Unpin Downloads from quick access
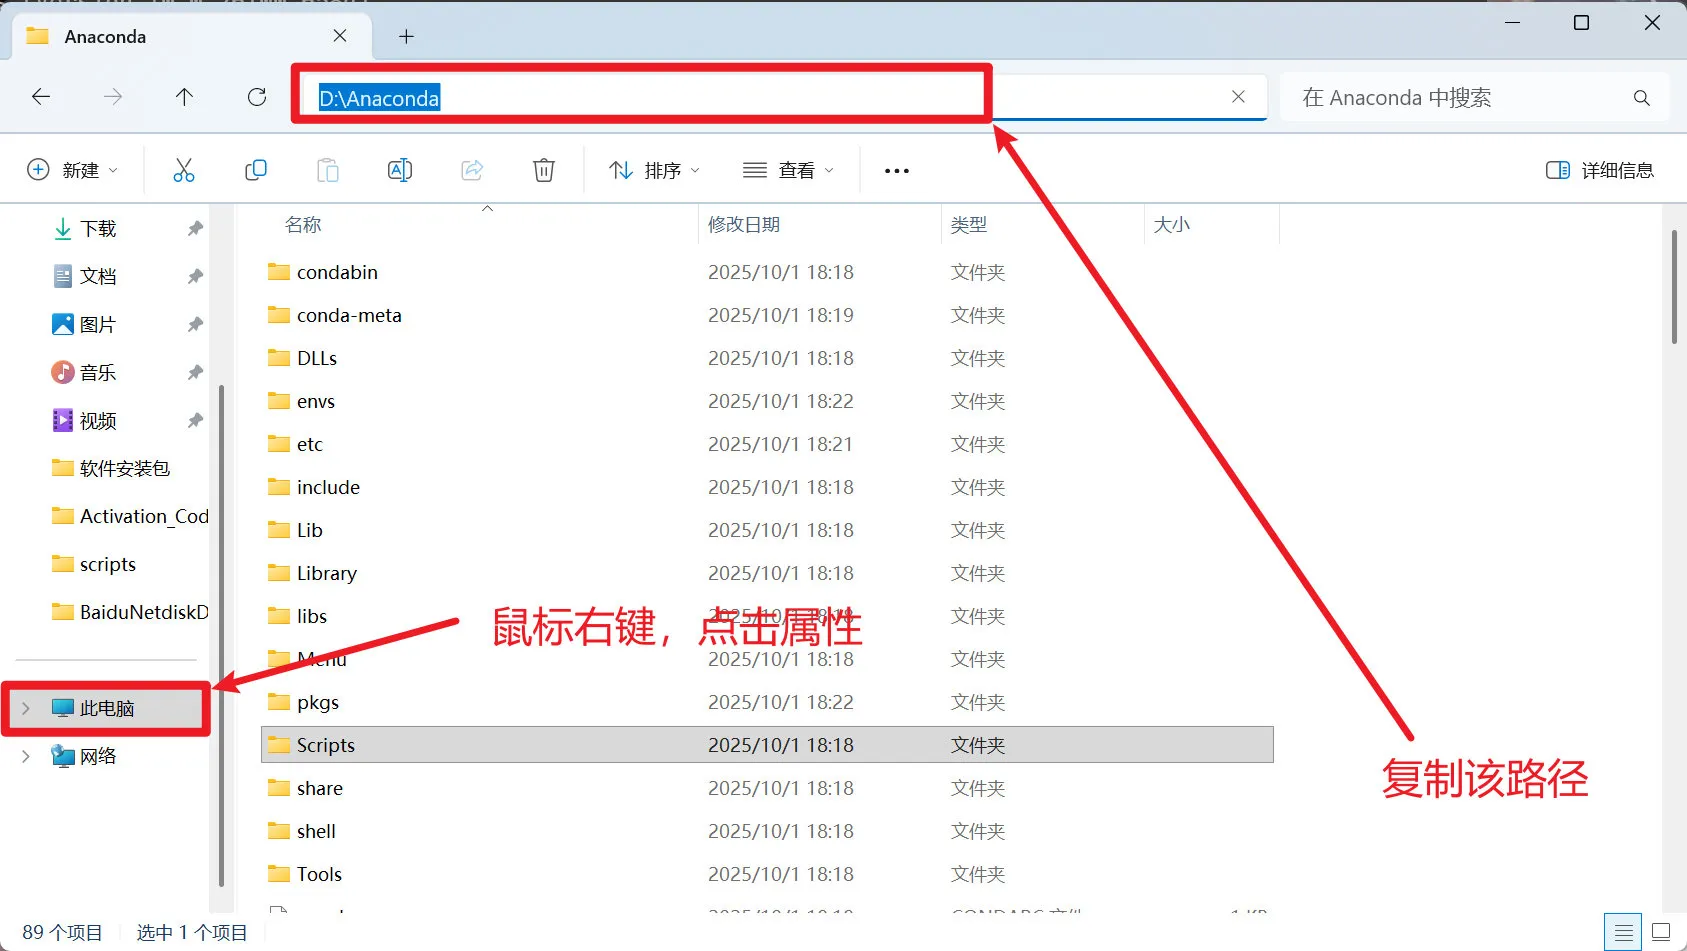This screenshot has height=951, width=1687. [195, 229]
